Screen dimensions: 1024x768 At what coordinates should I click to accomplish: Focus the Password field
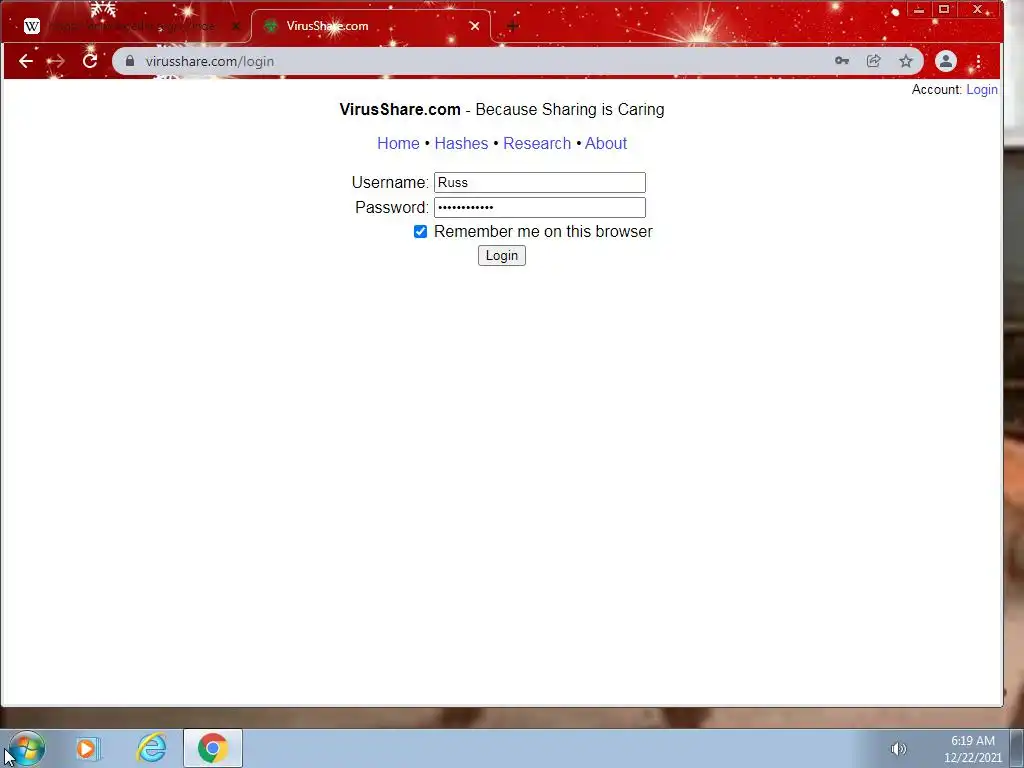[x=539, y=207]
